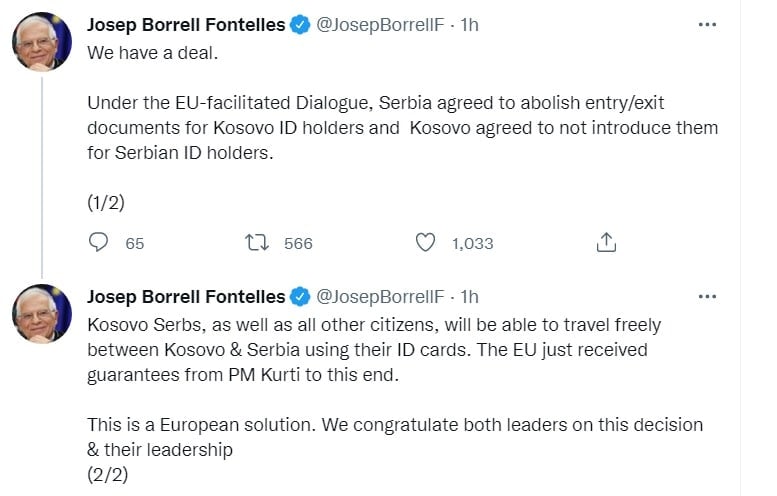Image resolution: width=777 pixels, height=496 pixels.
Task: Open the profile picture on the first tweet
Action: click(42, 42)
